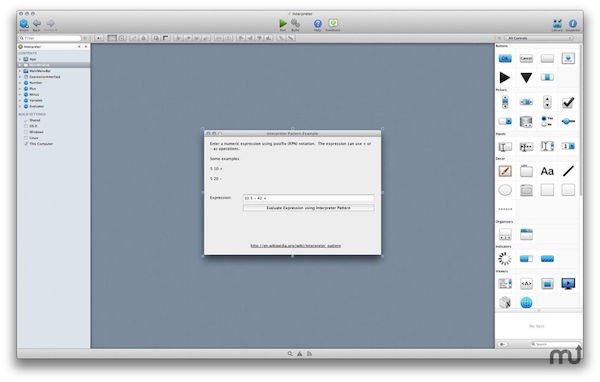Click the Feedback toolbar icon
Viewport: 600px width, 382px height.
(333, 23)
